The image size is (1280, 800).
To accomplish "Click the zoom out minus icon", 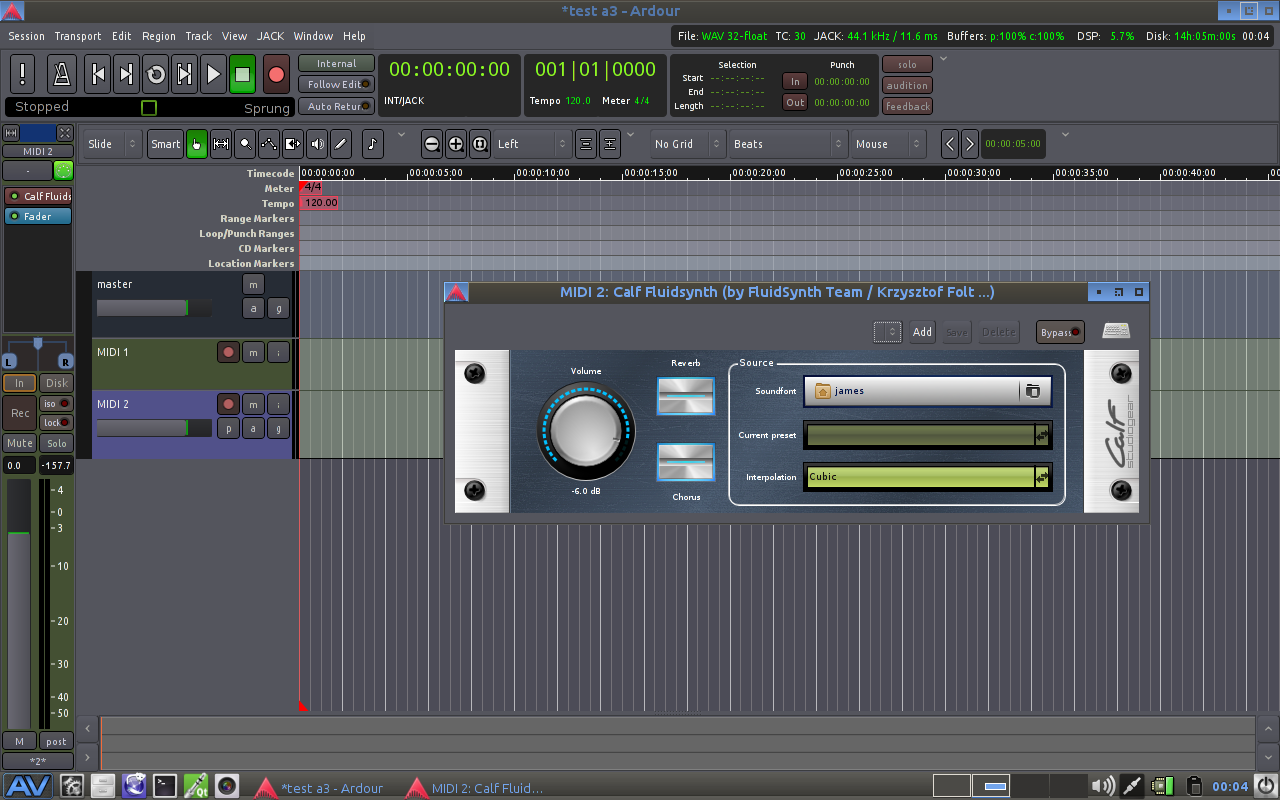I will click(x=431, y=144).
